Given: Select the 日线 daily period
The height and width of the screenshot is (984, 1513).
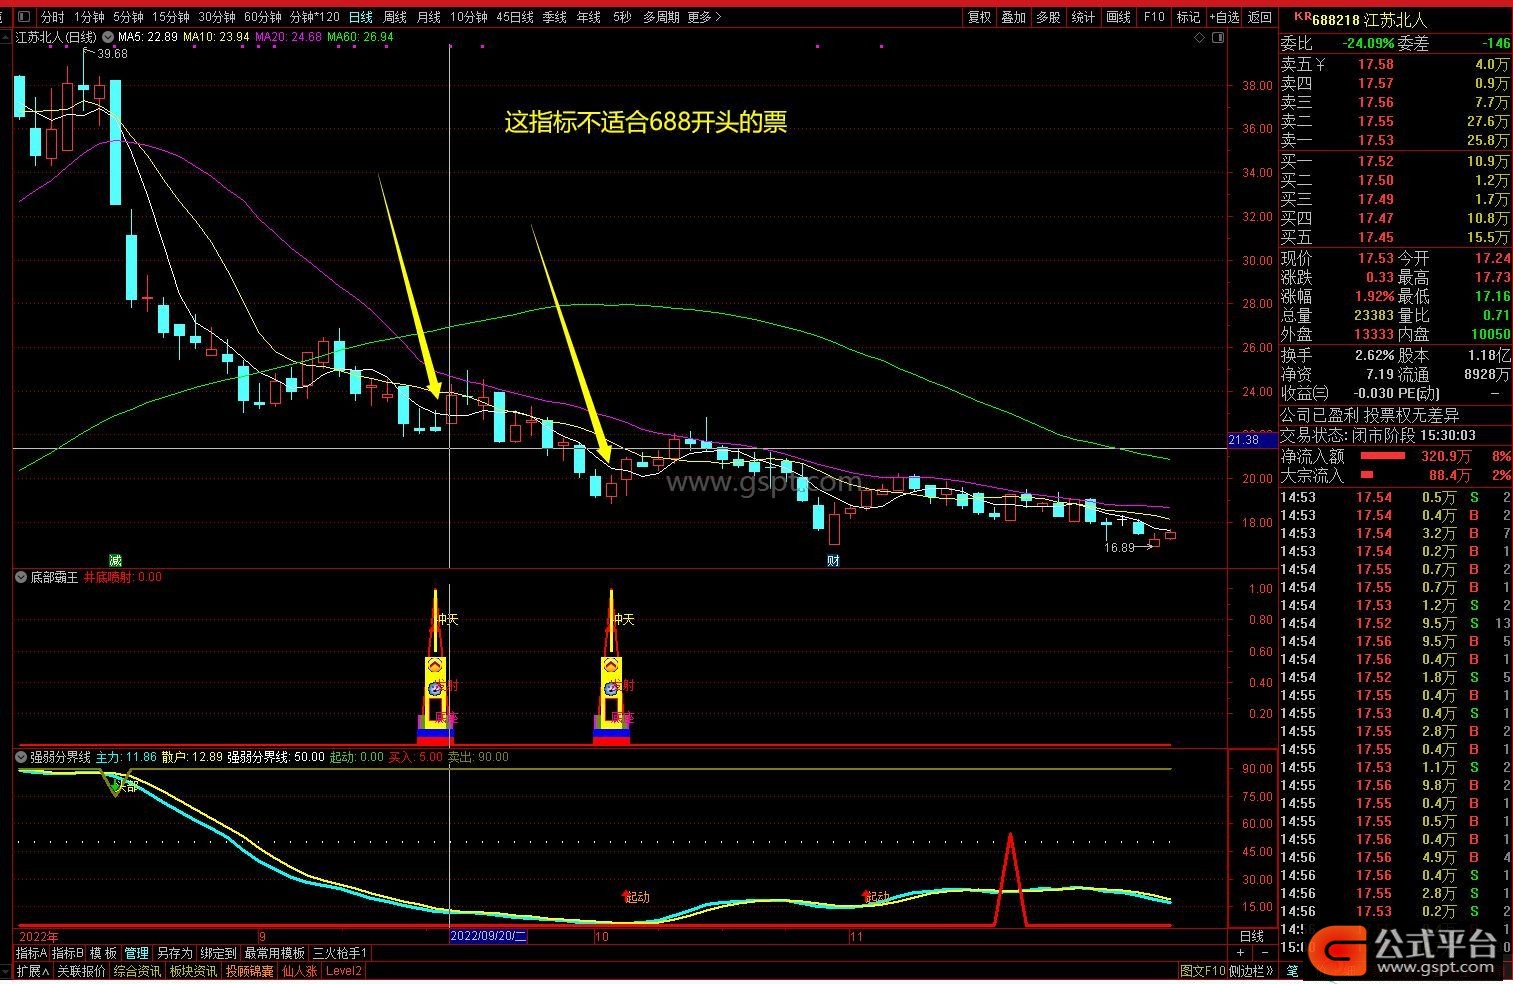Looking at the screenshot, I should click(360, 17).
